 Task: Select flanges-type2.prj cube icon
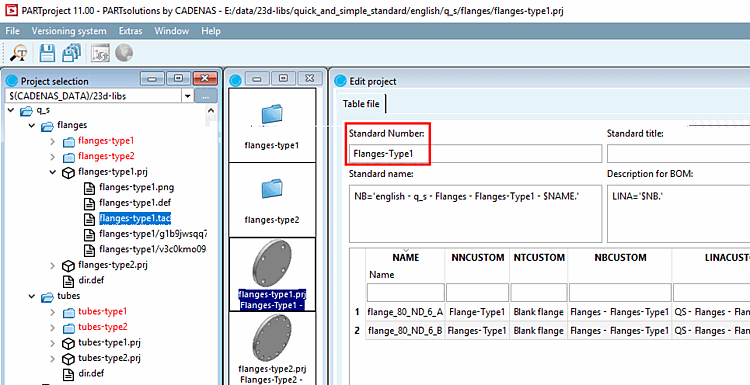(69, 265)
